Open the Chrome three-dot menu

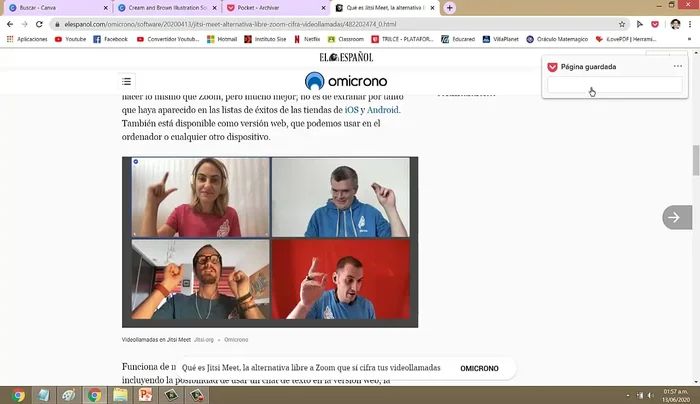point(690,24)
